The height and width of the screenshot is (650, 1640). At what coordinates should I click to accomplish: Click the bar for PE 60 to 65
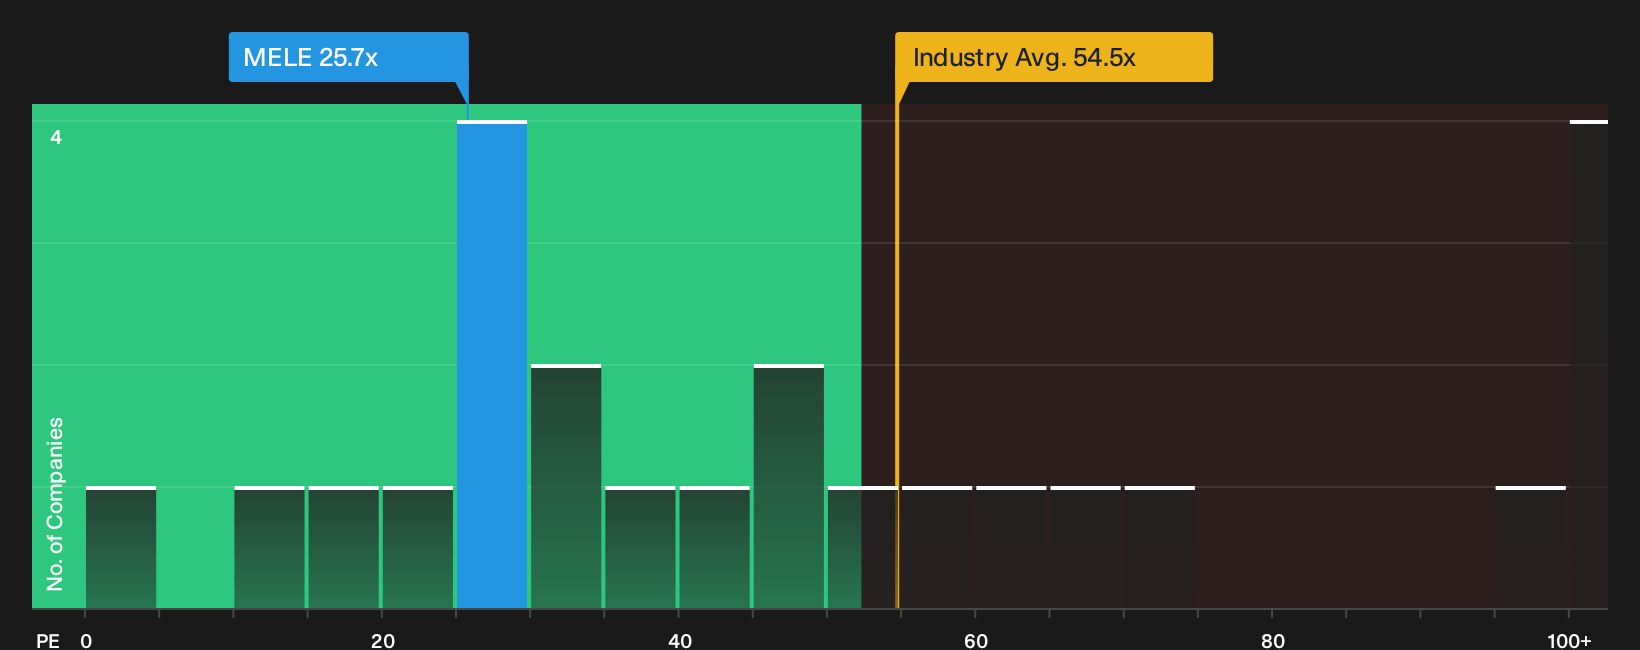pyautogui.click(x=1011, y=547)
